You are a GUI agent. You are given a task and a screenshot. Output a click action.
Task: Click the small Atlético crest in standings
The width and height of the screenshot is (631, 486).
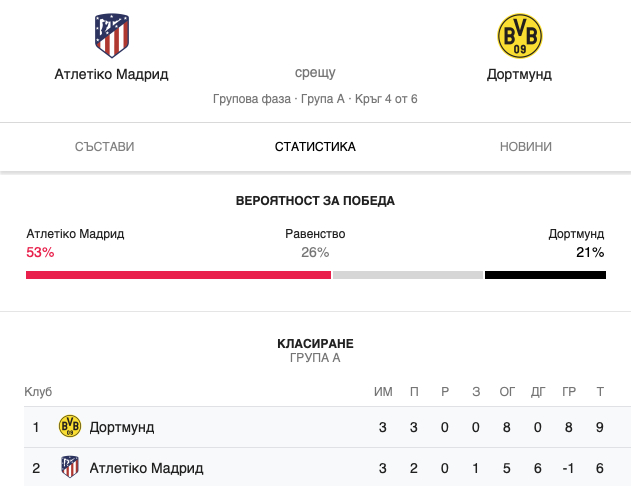[70, 467]
